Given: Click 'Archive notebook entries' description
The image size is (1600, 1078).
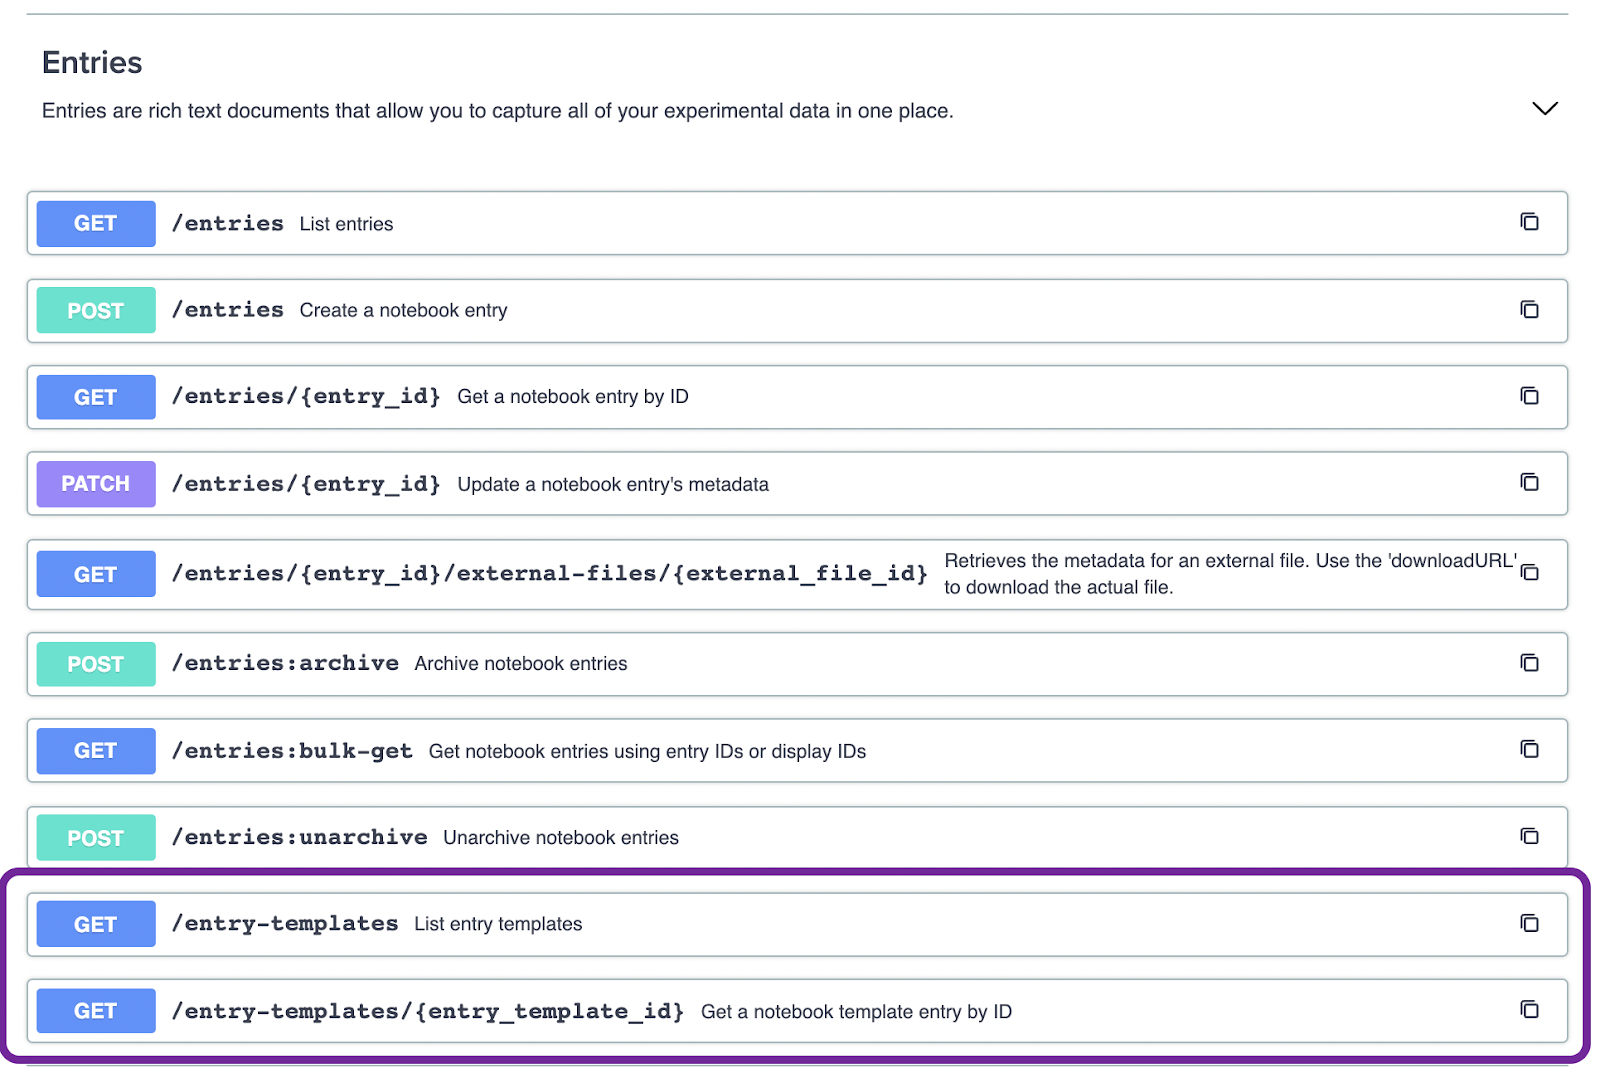Looking at the screenshot, I should tap(521, 664).
